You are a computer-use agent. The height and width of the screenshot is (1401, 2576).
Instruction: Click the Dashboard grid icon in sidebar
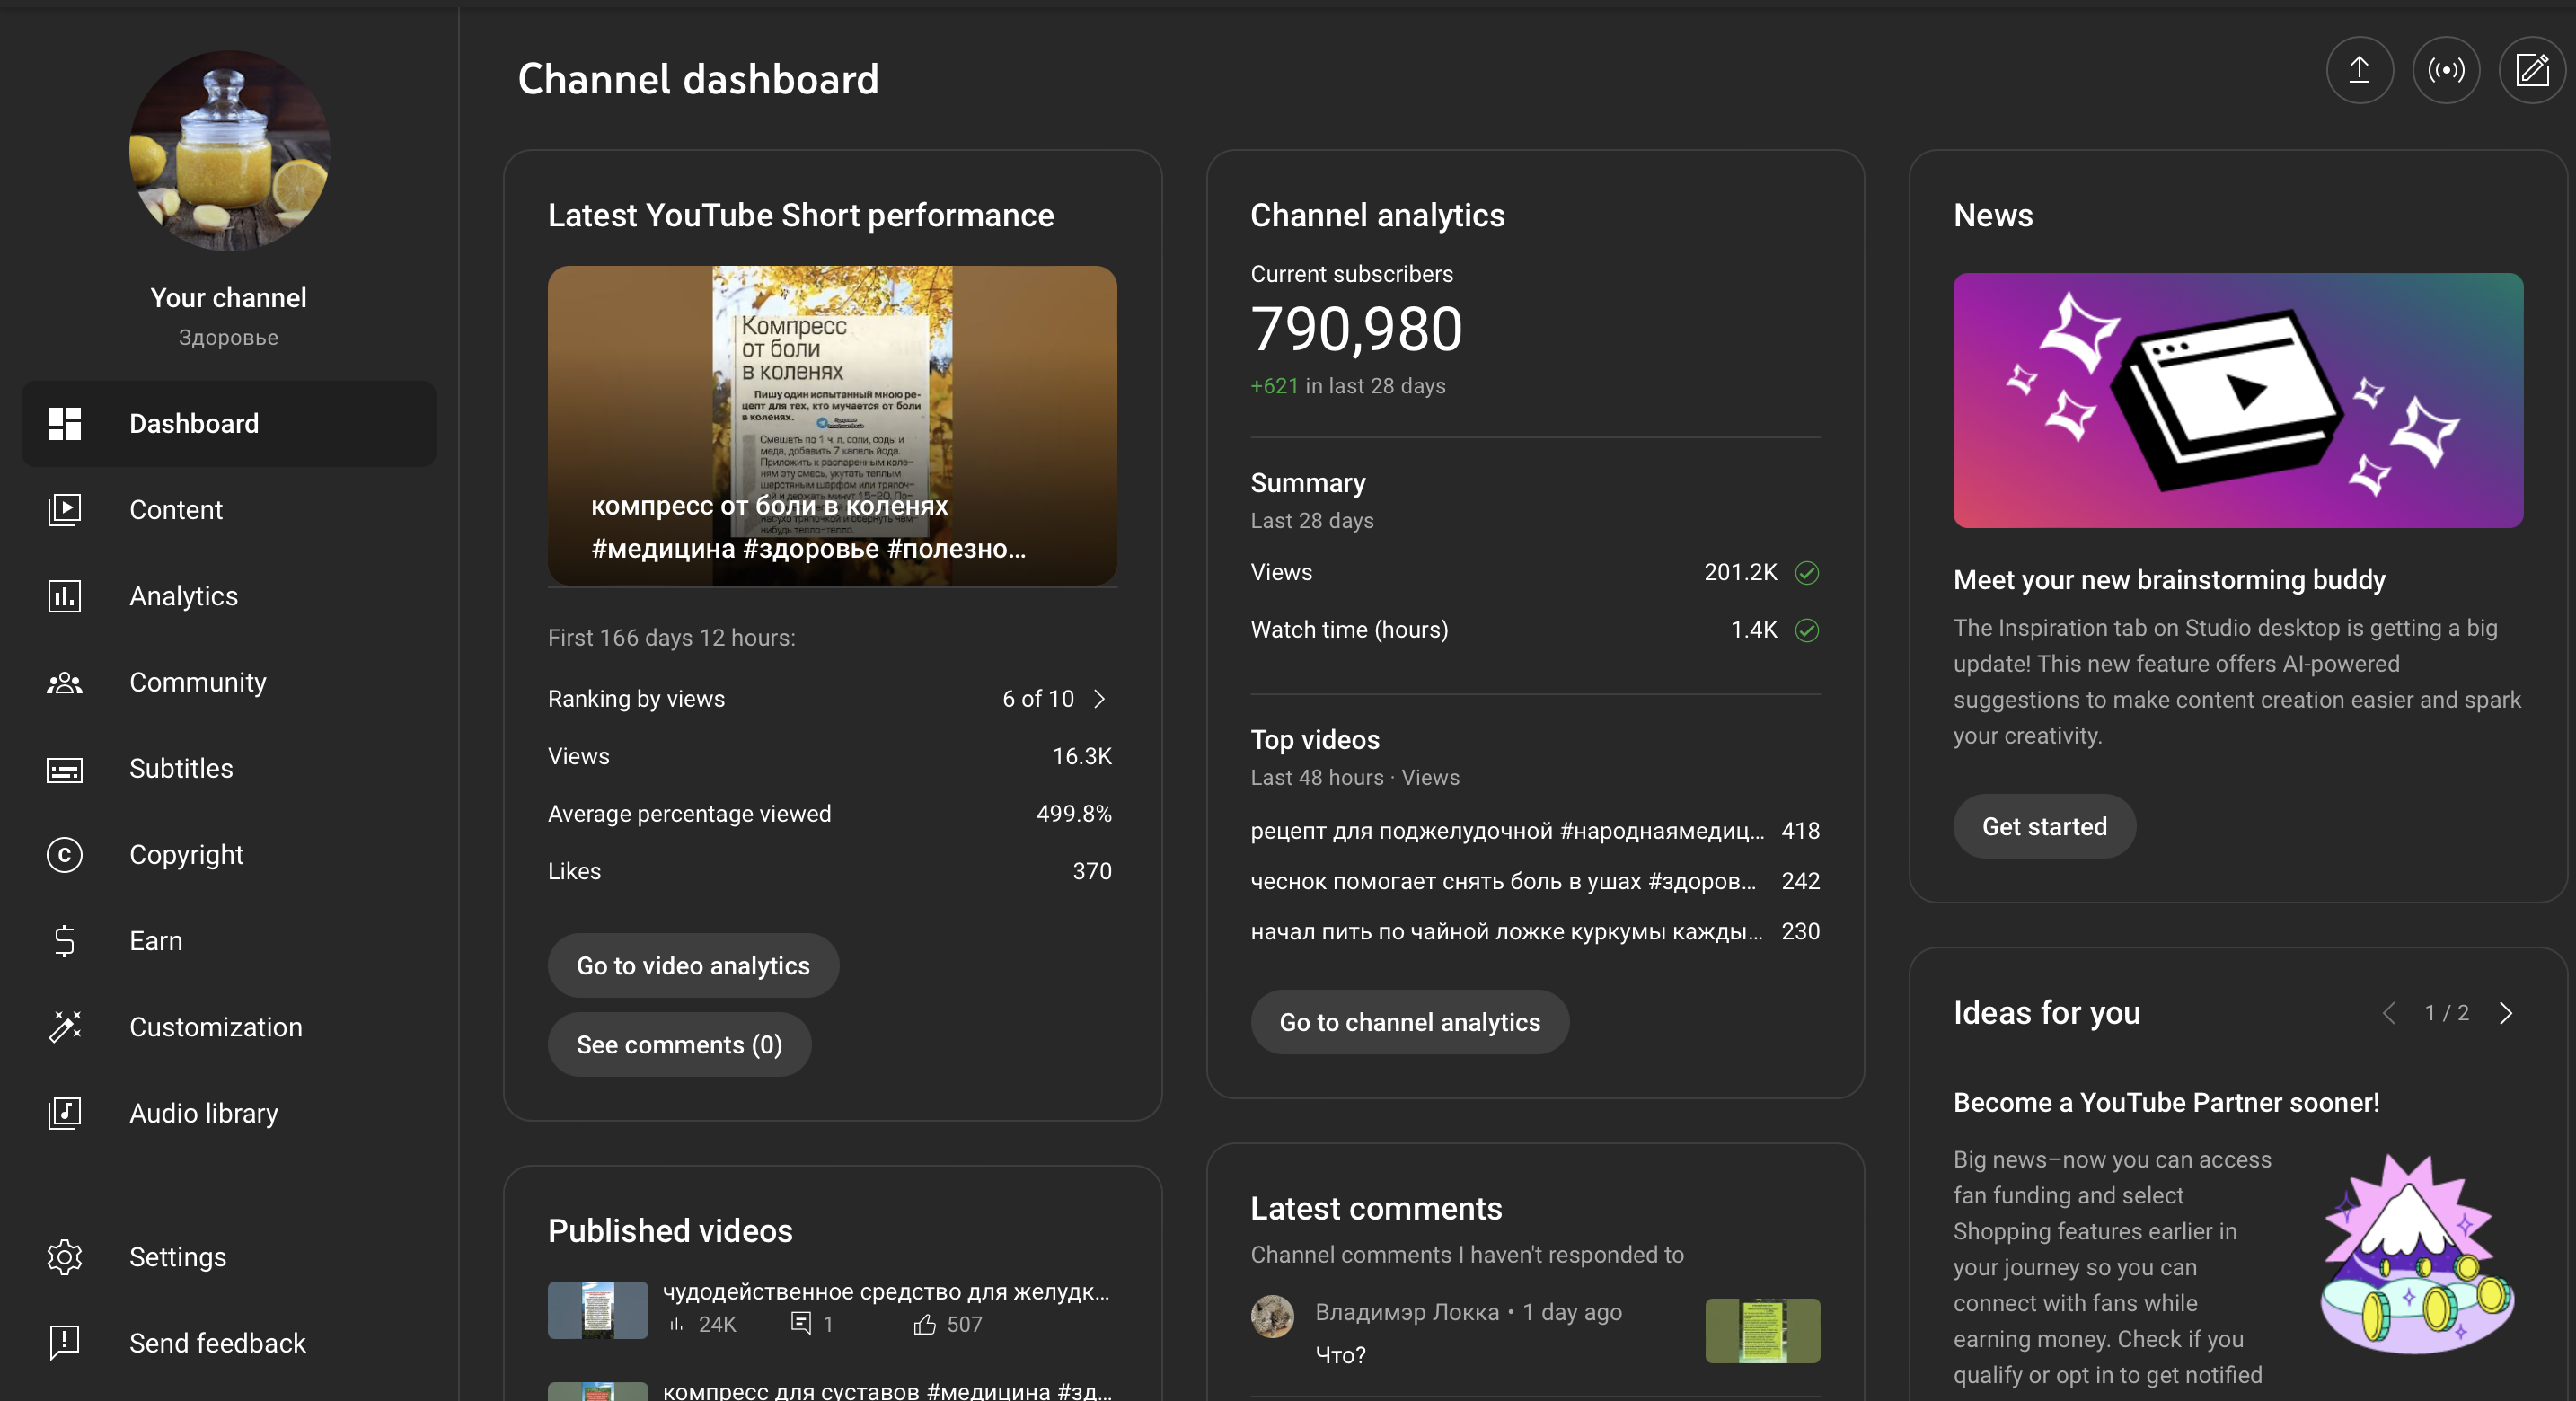click(65, 423)
